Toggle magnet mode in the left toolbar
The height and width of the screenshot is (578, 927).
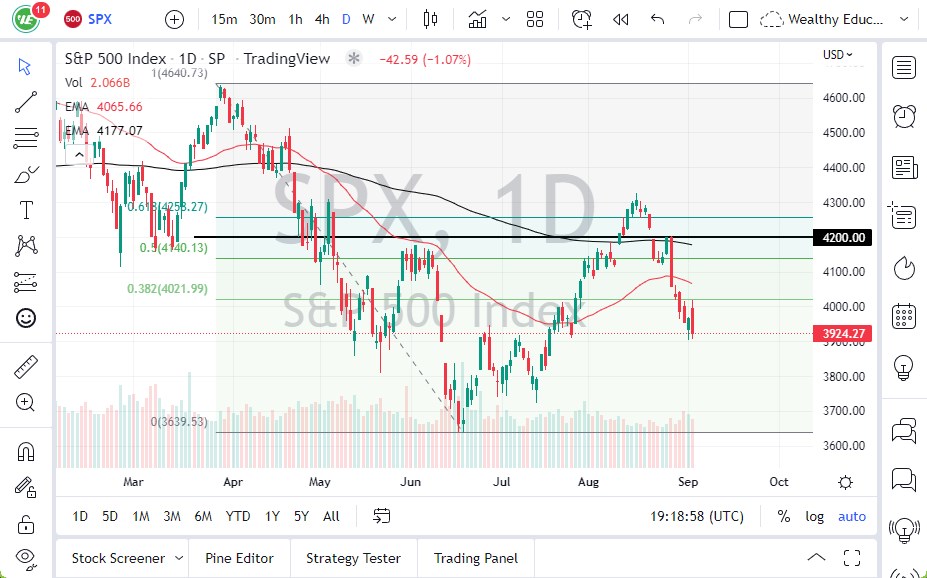click(x=25, y=451)
